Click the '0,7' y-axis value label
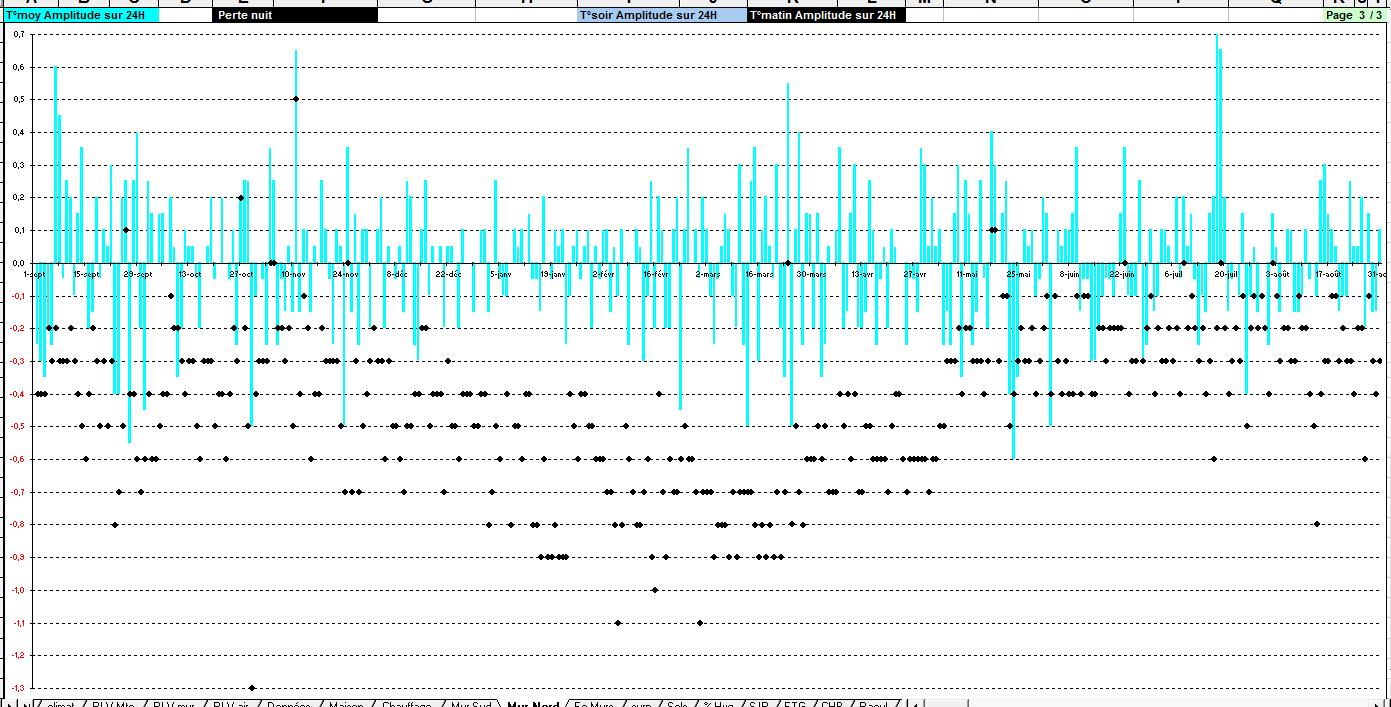This screenshot has height=707, width=1391. pos(19,35)
